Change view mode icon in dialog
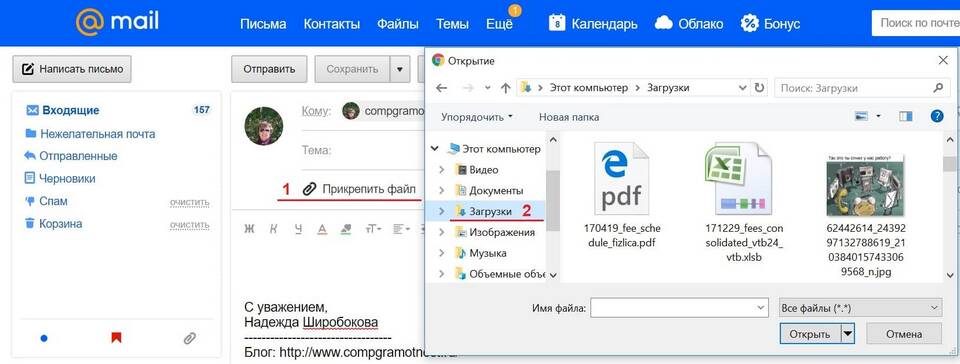The width and height of the screenshot is (960, 364). (x=861, y=116)
